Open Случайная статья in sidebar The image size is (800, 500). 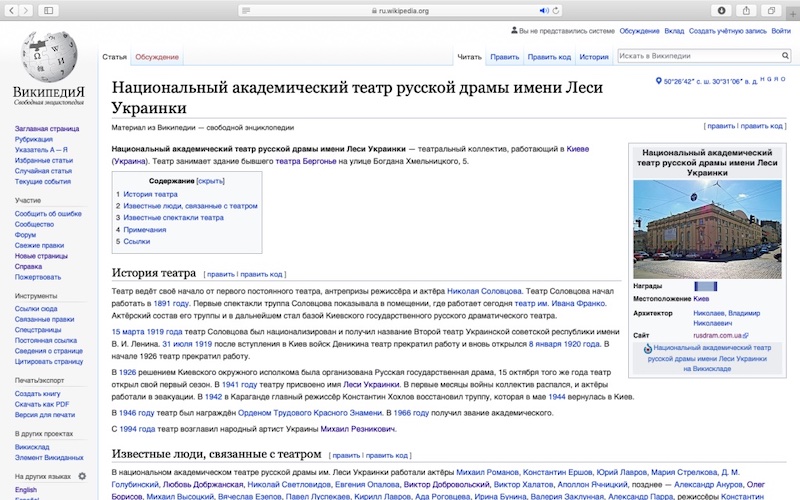click(x=43, y=171)
